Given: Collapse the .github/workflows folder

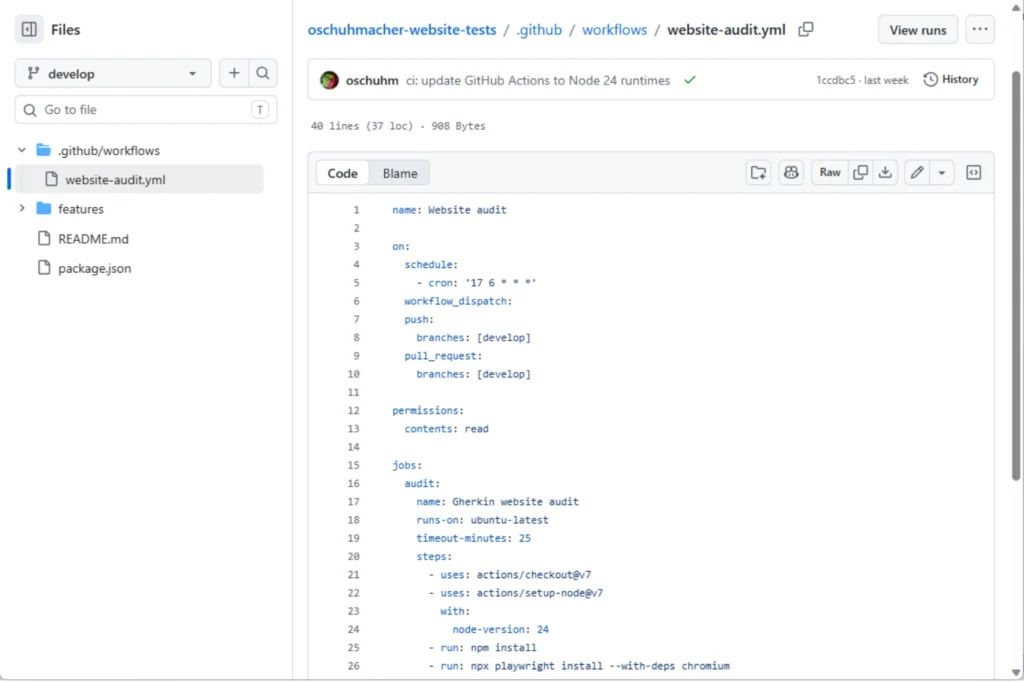Looking at the screenshot, I should [22, 150].
